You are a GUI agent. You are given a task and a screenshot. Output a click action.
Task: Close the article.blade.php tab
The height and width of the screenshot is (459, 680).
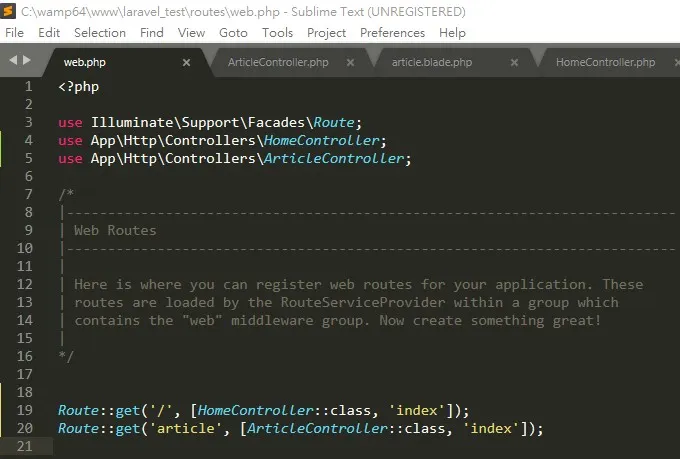pos(514,62)
